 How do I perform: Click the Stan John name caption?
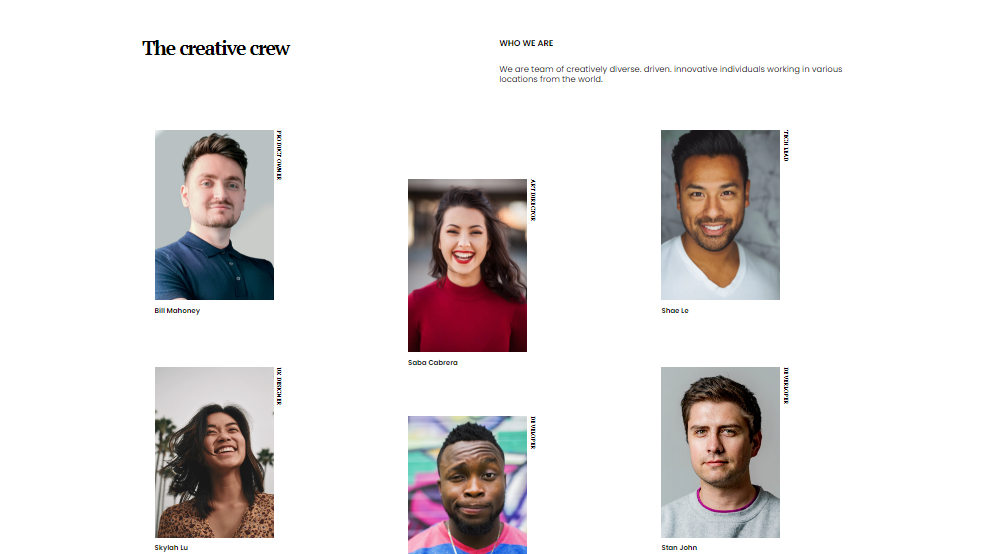point(679,548)
